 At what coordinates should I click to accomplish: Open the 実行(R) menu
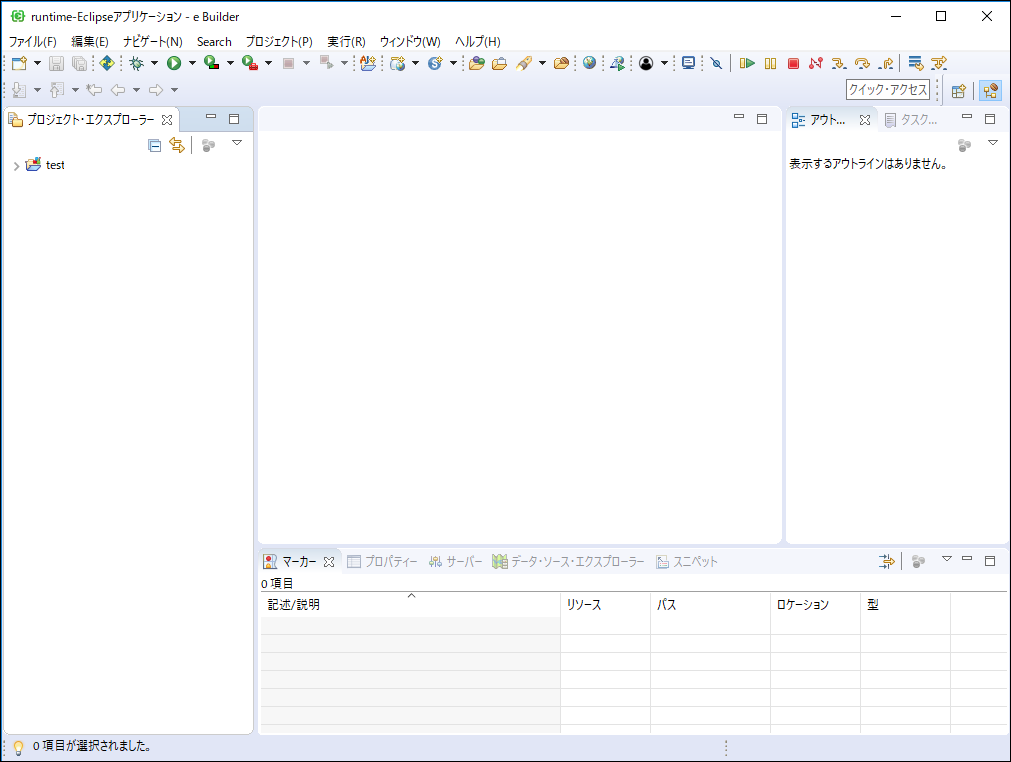click(346, 41)
